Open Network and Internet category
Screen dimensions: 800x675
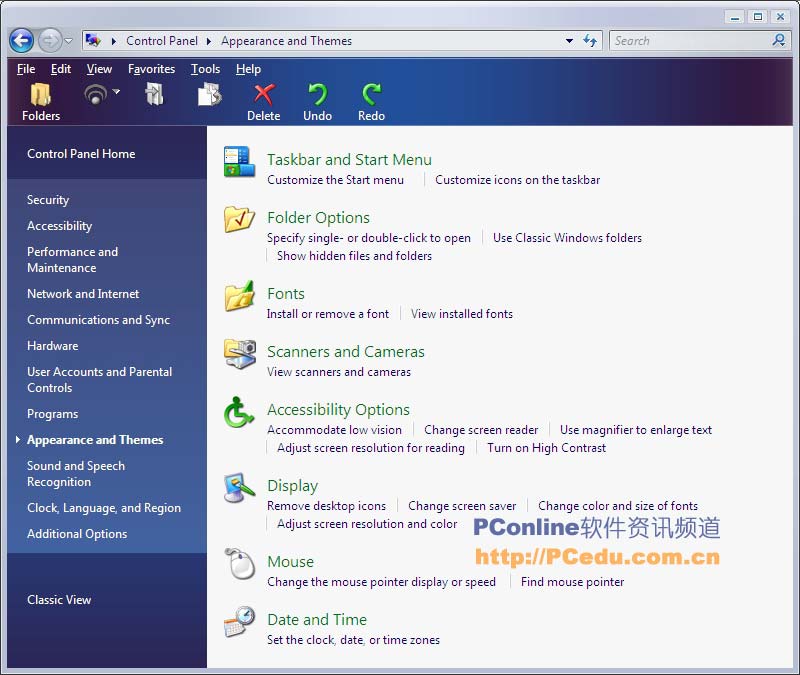(x=83, y=294)
